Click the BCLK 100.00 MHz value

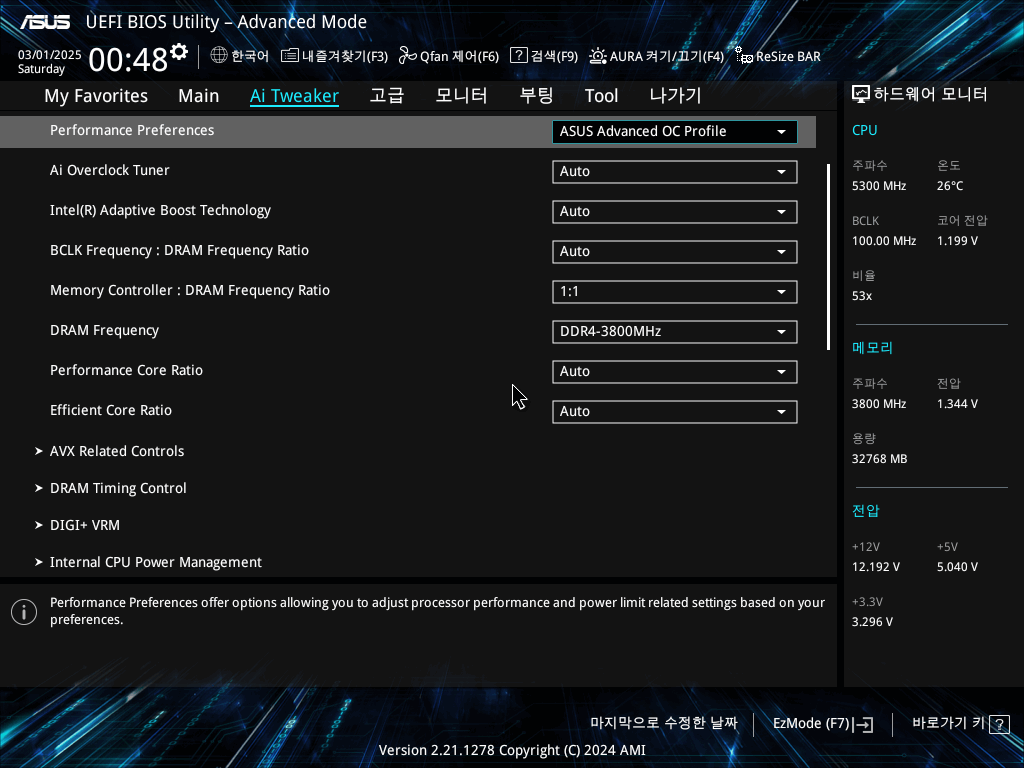884,241
